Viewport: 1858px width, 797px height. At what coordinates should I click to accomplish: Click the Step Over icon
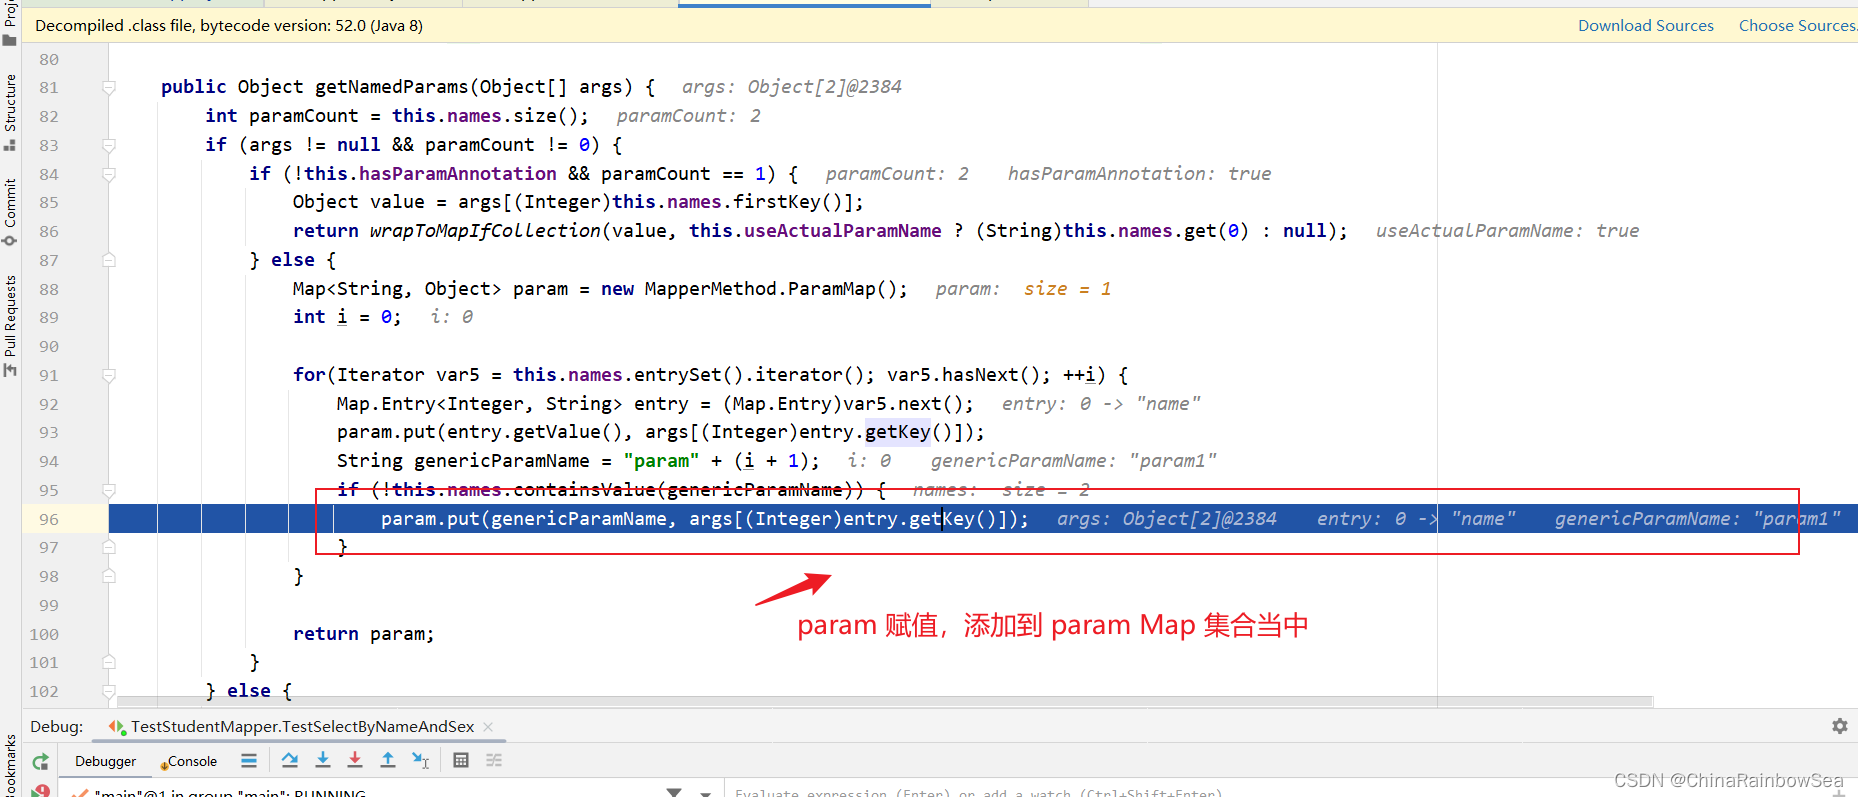(290, 760)
